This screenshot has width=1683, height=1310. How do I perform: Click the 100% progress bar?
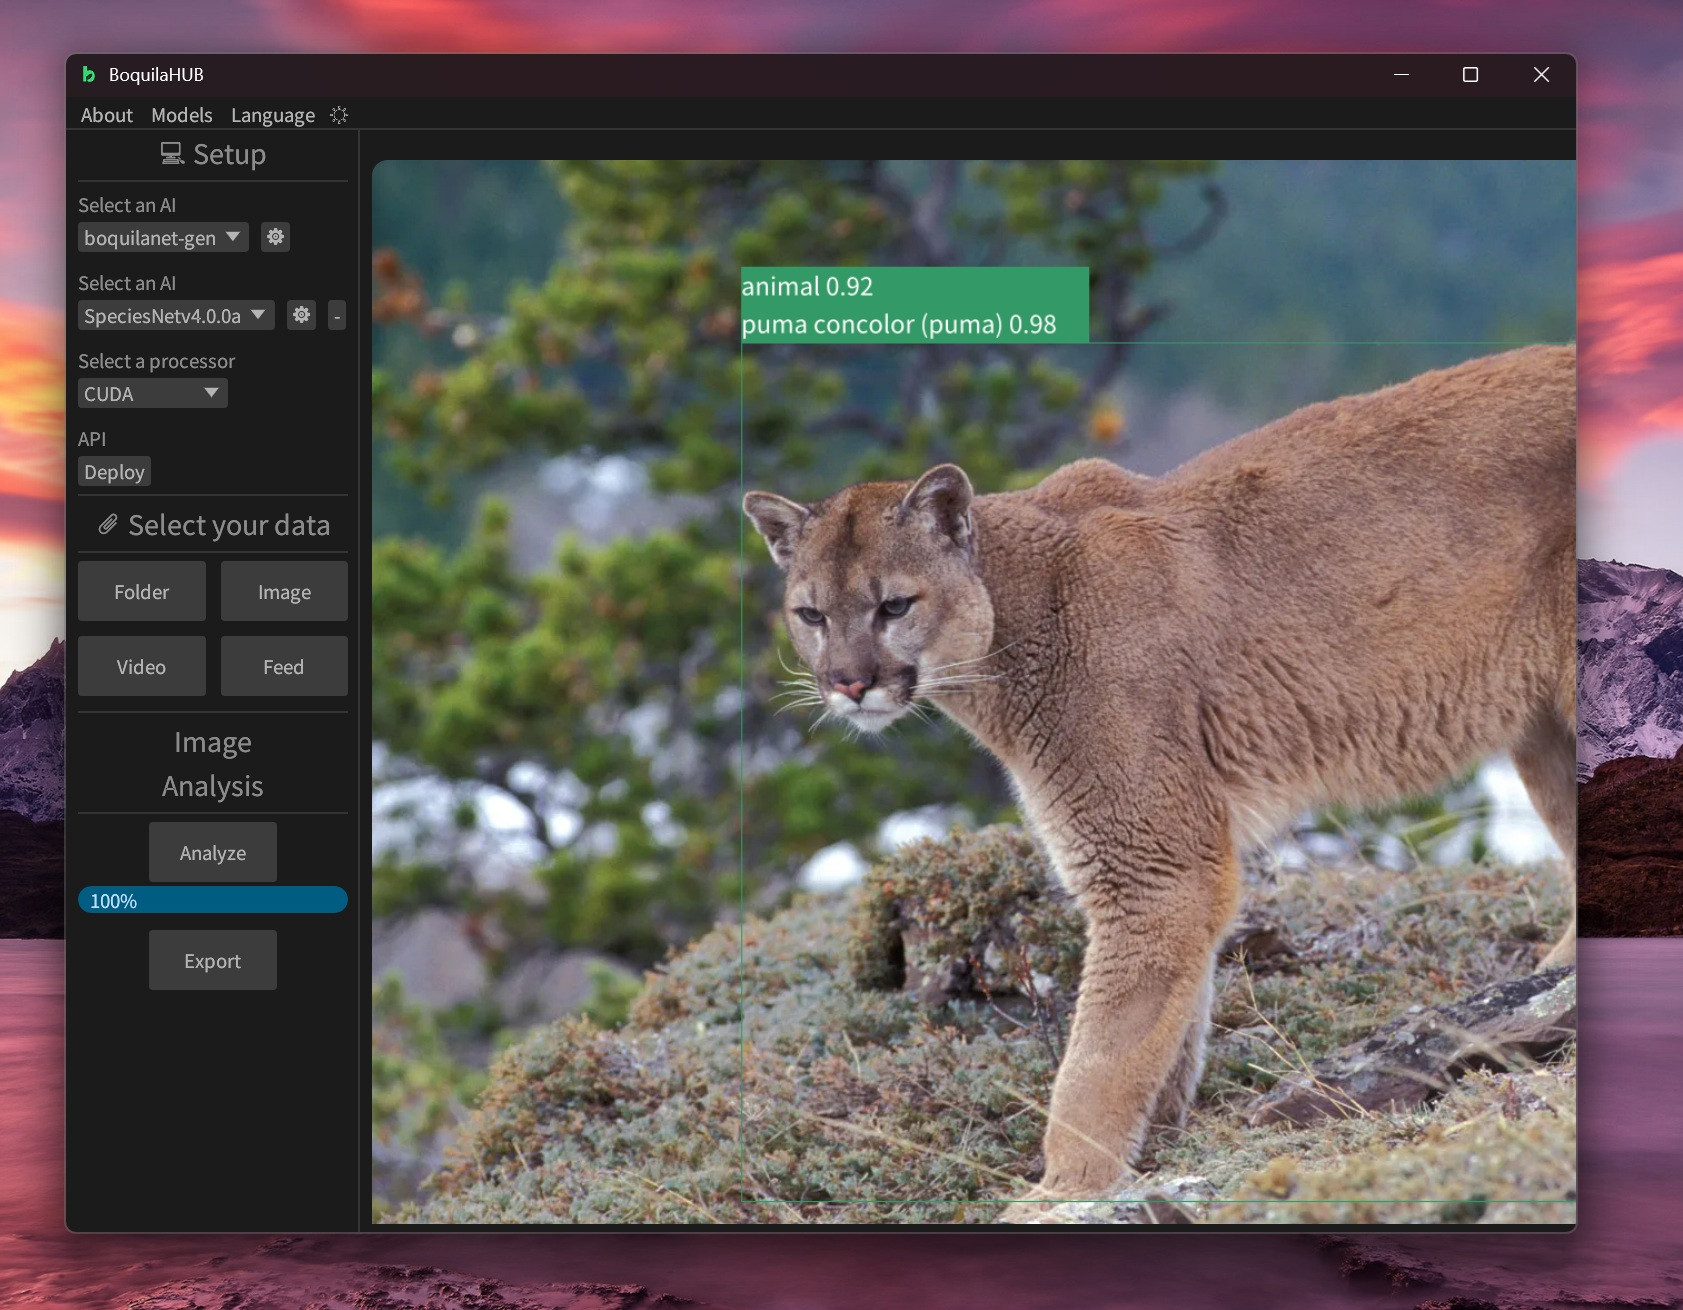(213, 900)
